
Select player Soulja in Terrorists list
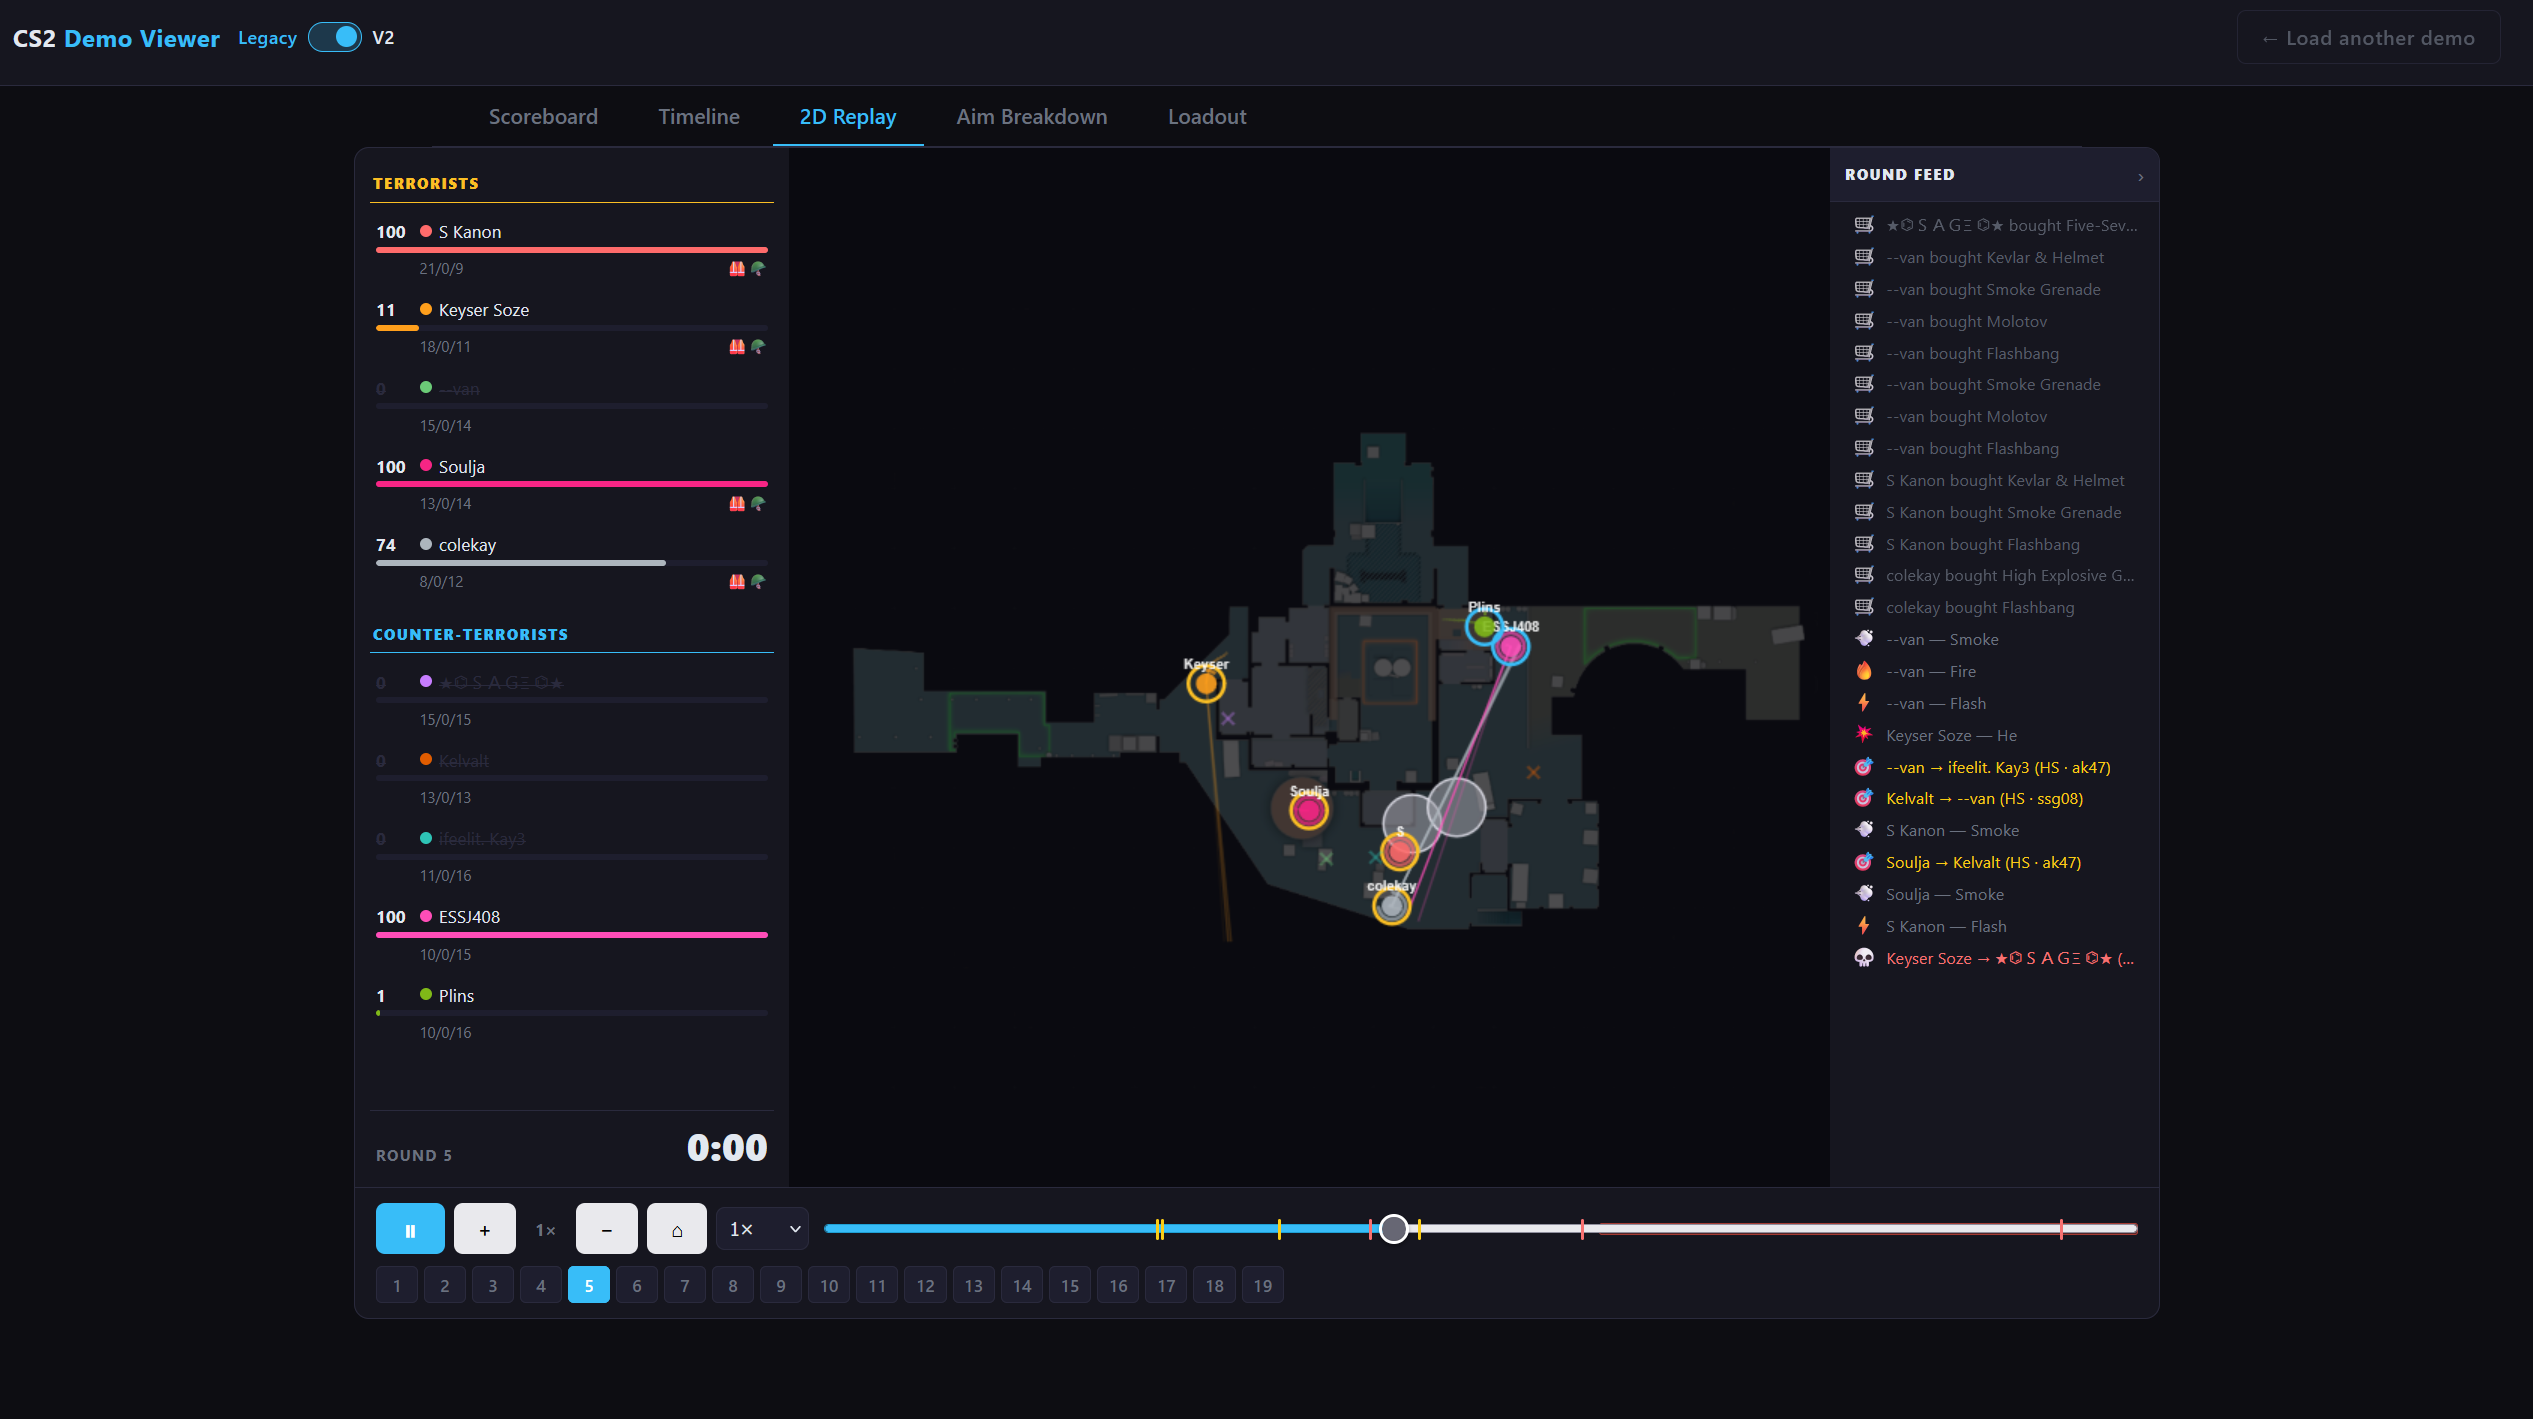click(x=572, y=483)
